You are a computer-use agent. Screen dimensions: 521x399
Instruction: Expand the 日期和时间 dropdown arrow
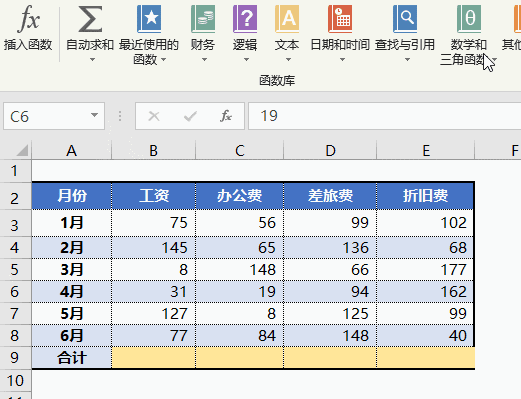(x=342, y=60)
